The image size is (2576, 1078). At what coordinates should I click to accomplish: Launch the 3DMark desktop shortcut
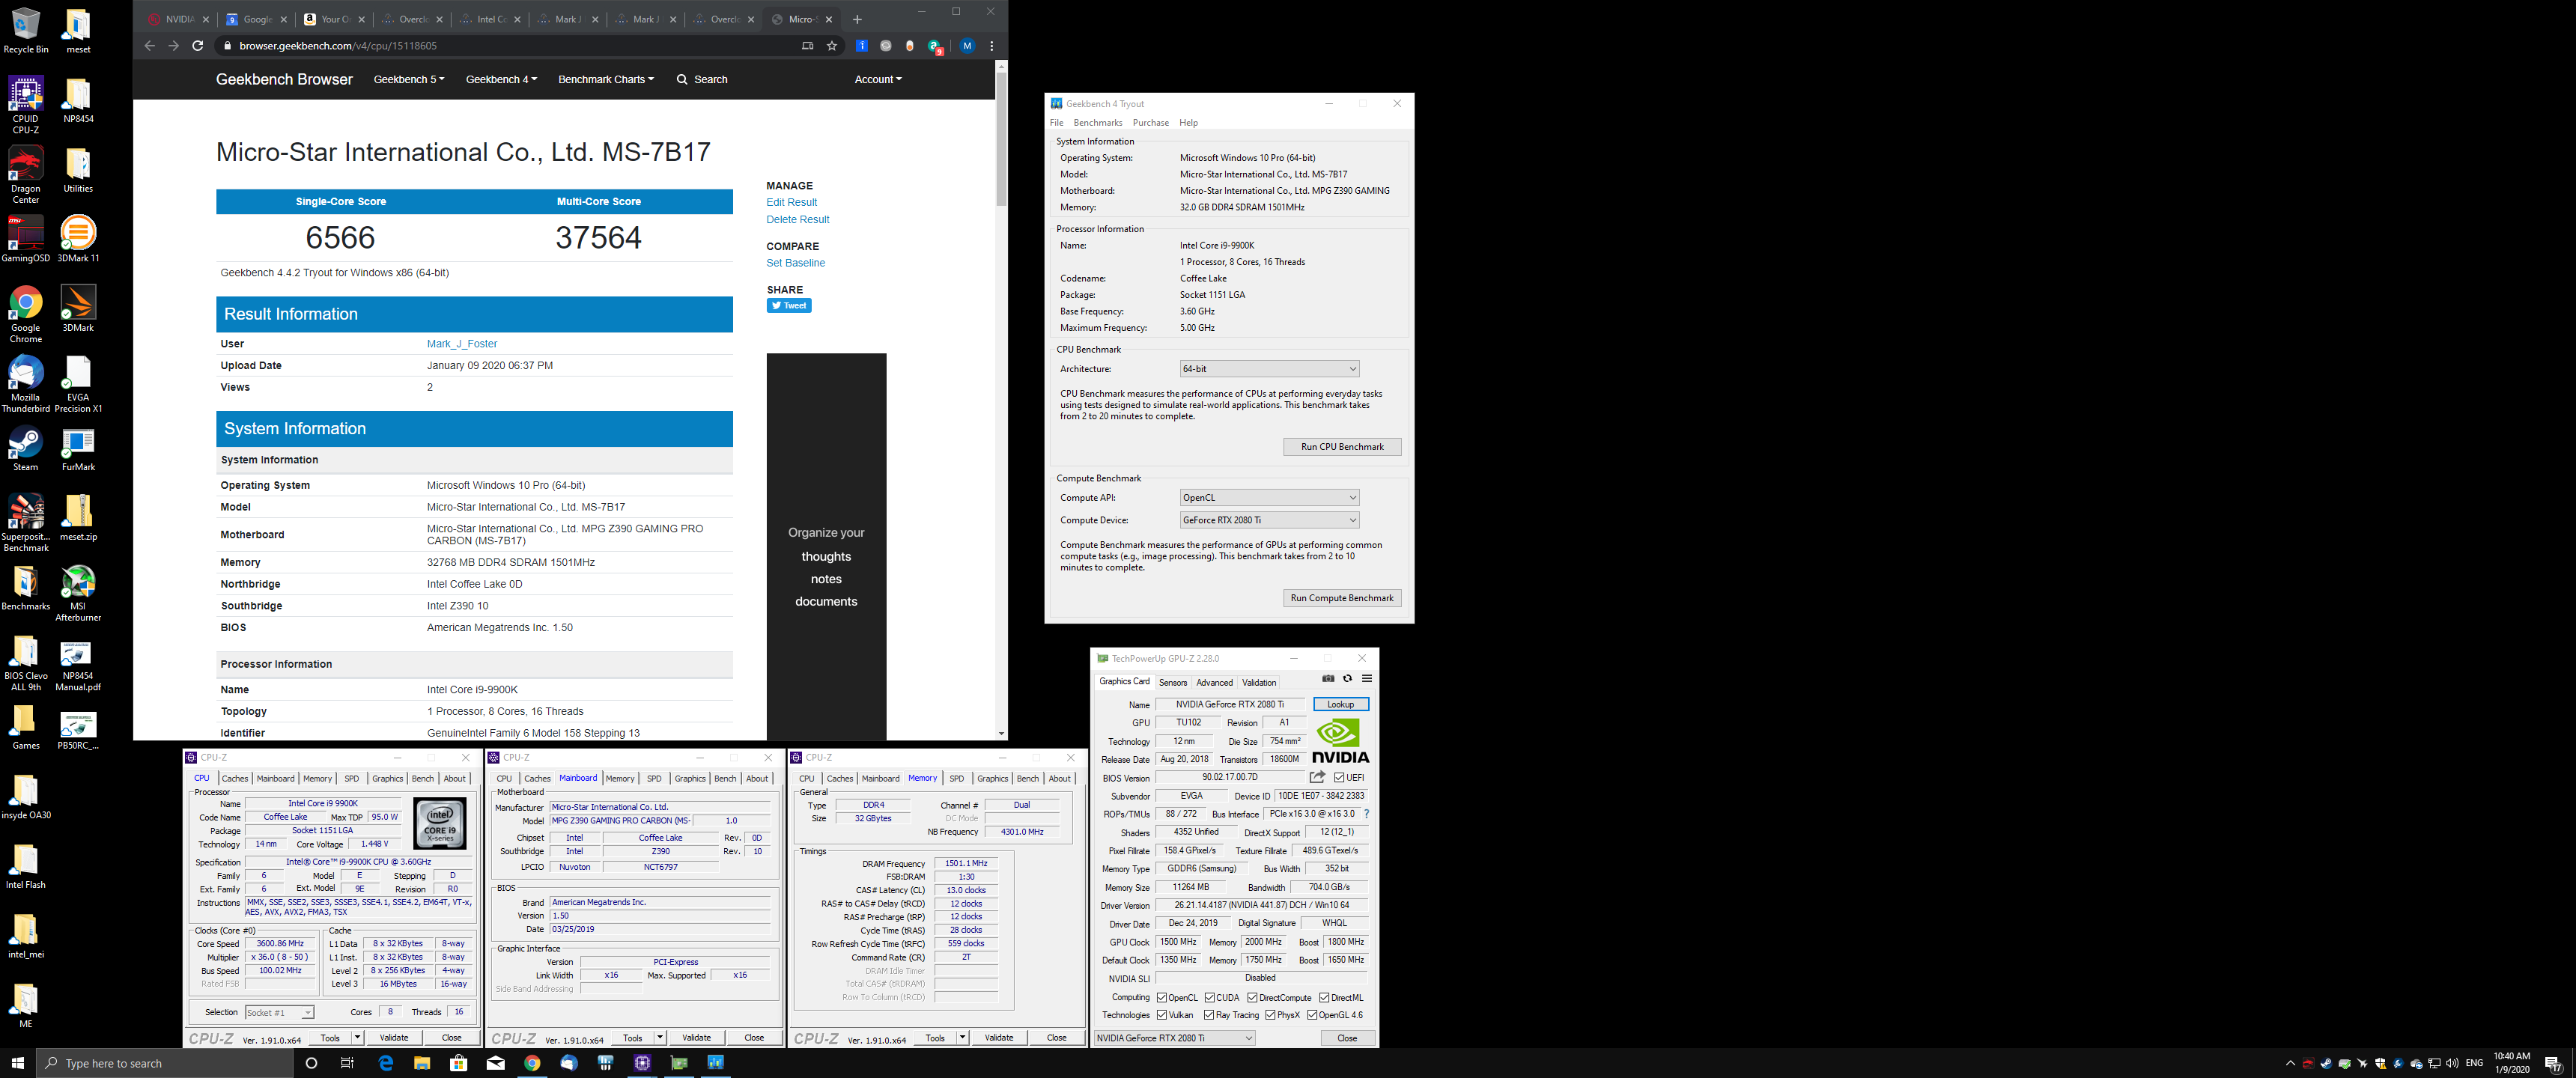pyautogui.click(x=78, y=308)
